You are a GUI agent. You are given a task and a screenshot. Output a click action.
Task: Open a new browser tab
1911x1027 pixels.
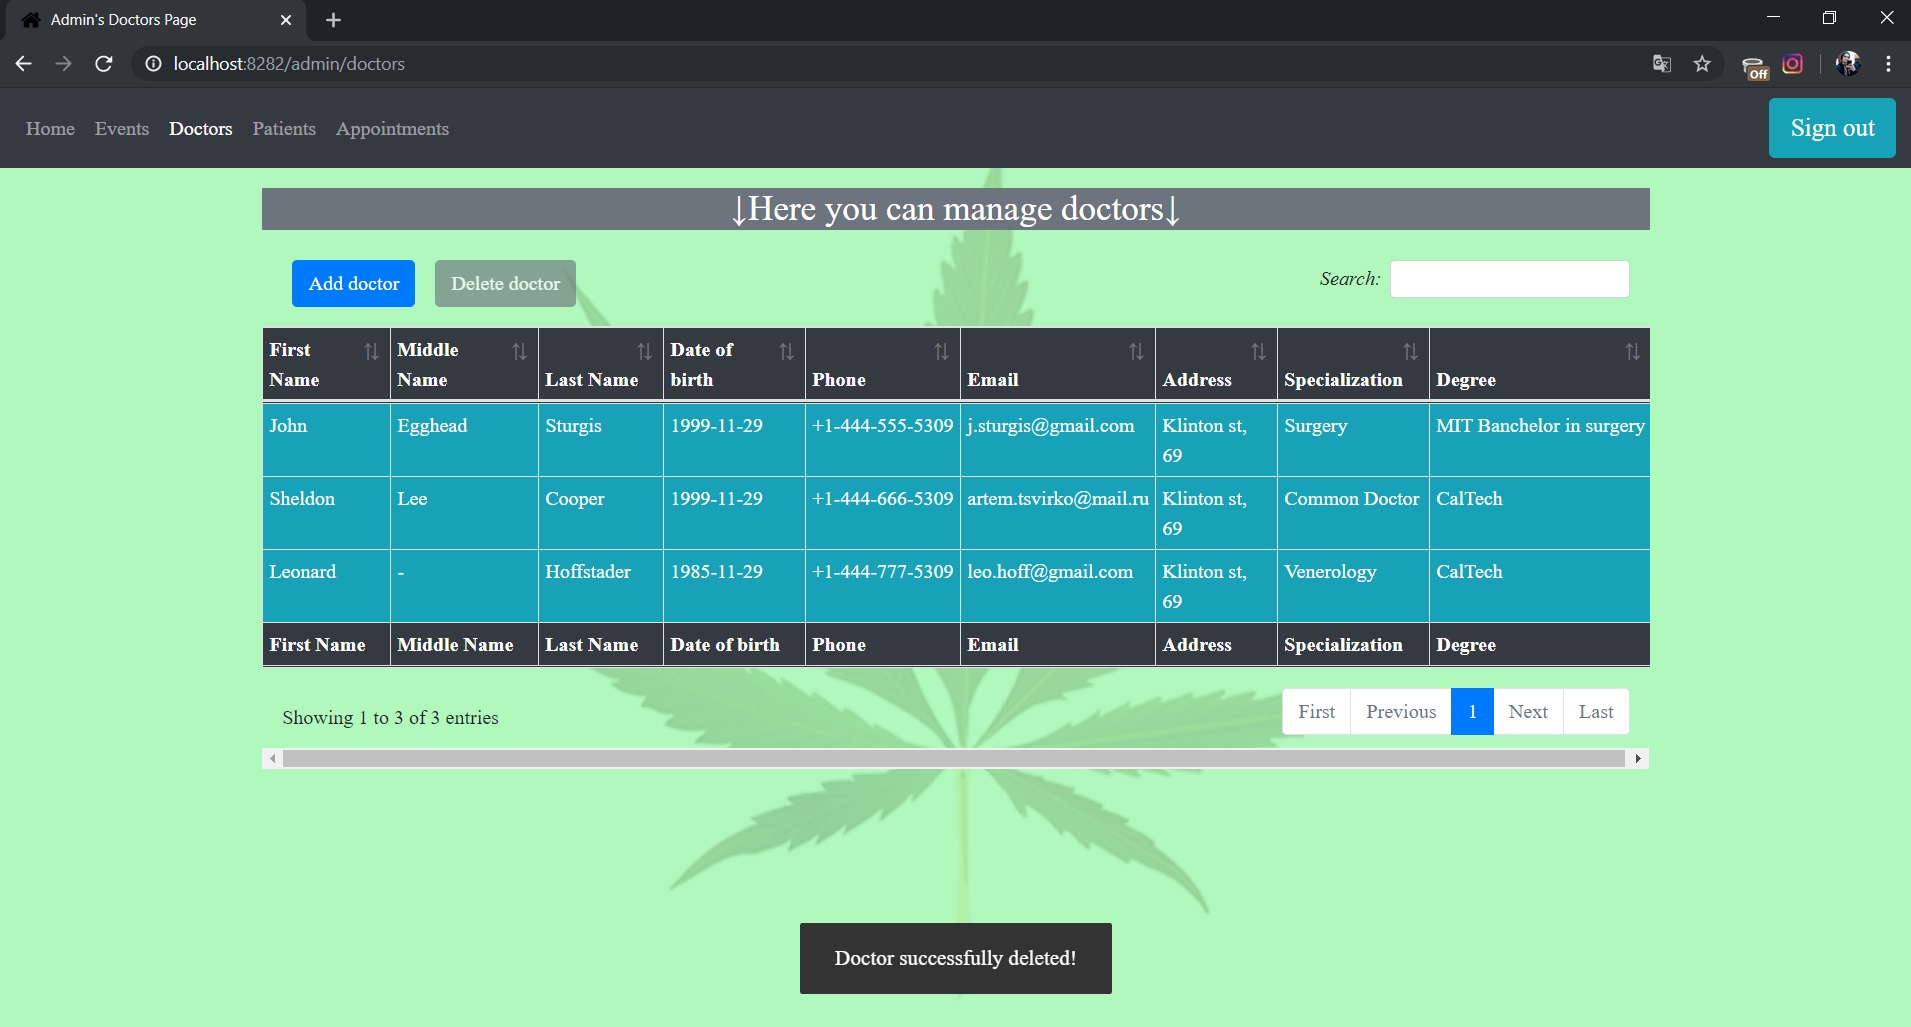334,20
